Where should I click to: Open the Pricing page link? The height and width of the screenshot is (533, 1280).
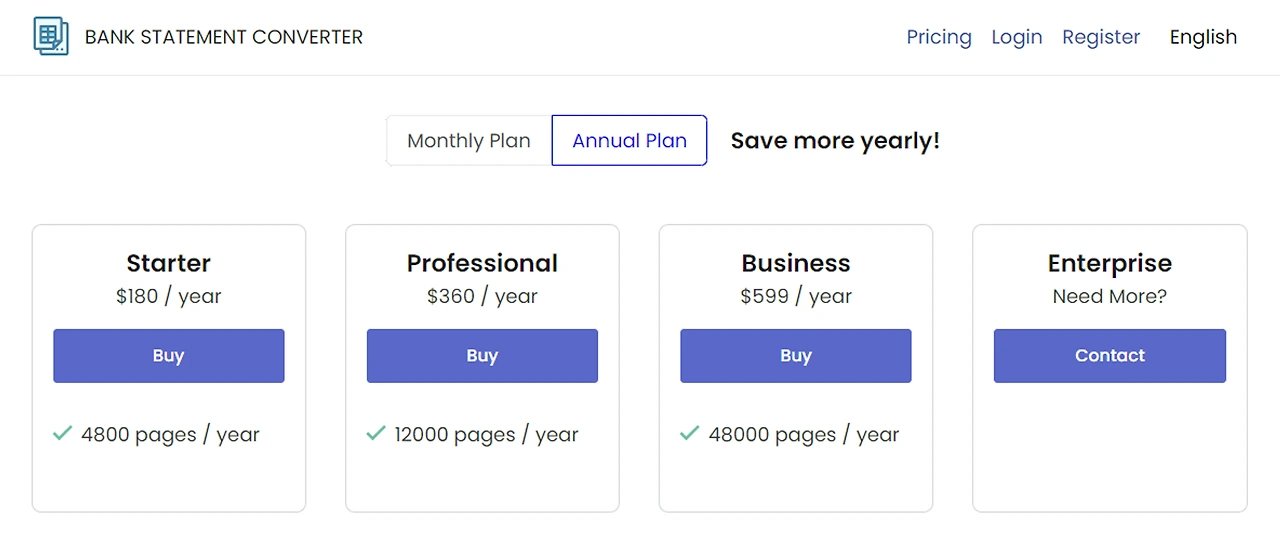[939, 37]
